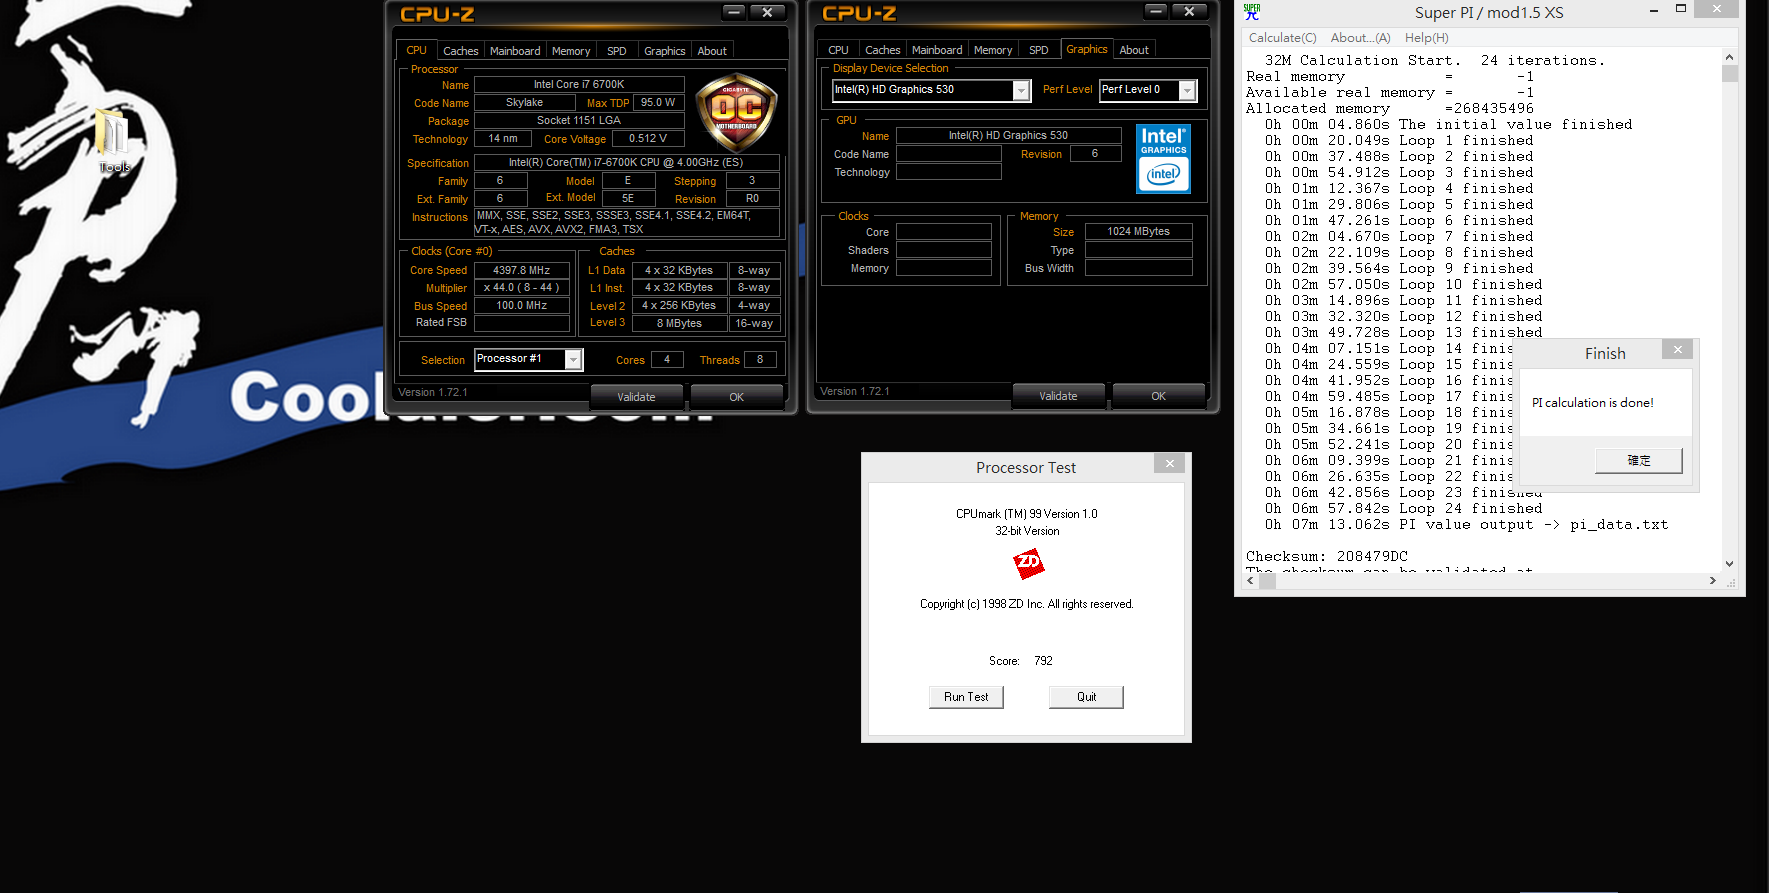Open Mainboard tab in right CPU-Z

(937, 50)
